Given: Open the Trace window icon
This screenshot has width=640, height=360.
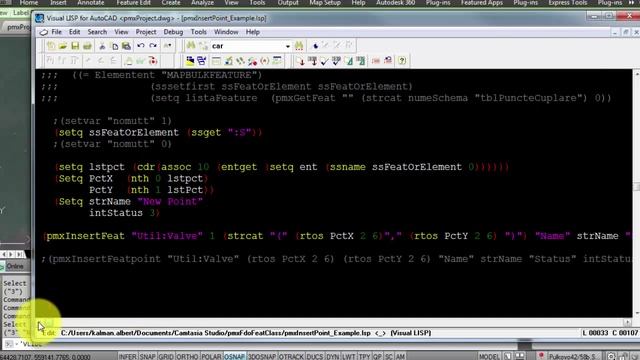Looking at the screenshot, I should pyautogui.click(x=240, y=61).
